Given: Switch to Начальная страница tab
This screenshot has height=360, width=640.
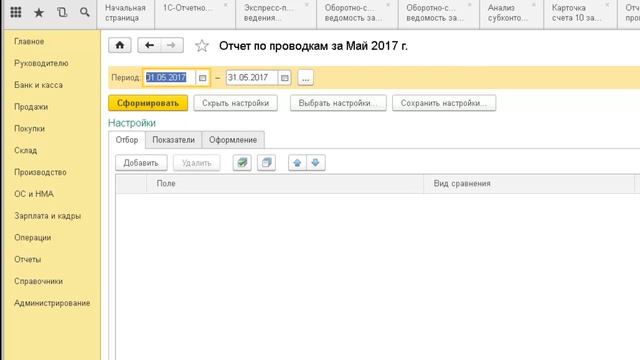Looking at the screenshot, I should click(x=125, y=13).
